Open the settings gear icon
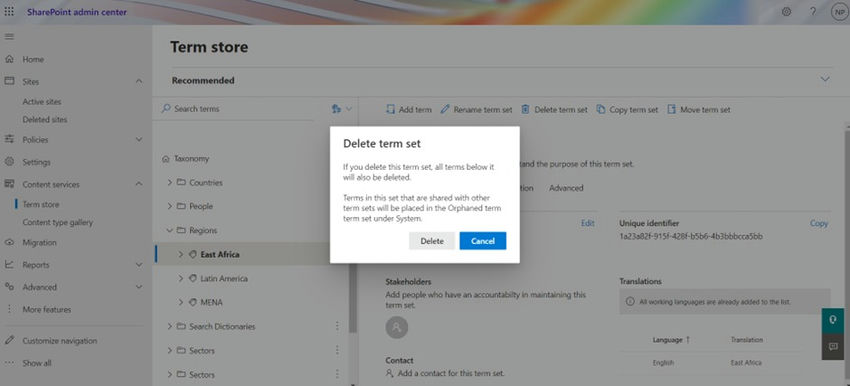This screenshot has height=386, width=850. pos(786,11)
